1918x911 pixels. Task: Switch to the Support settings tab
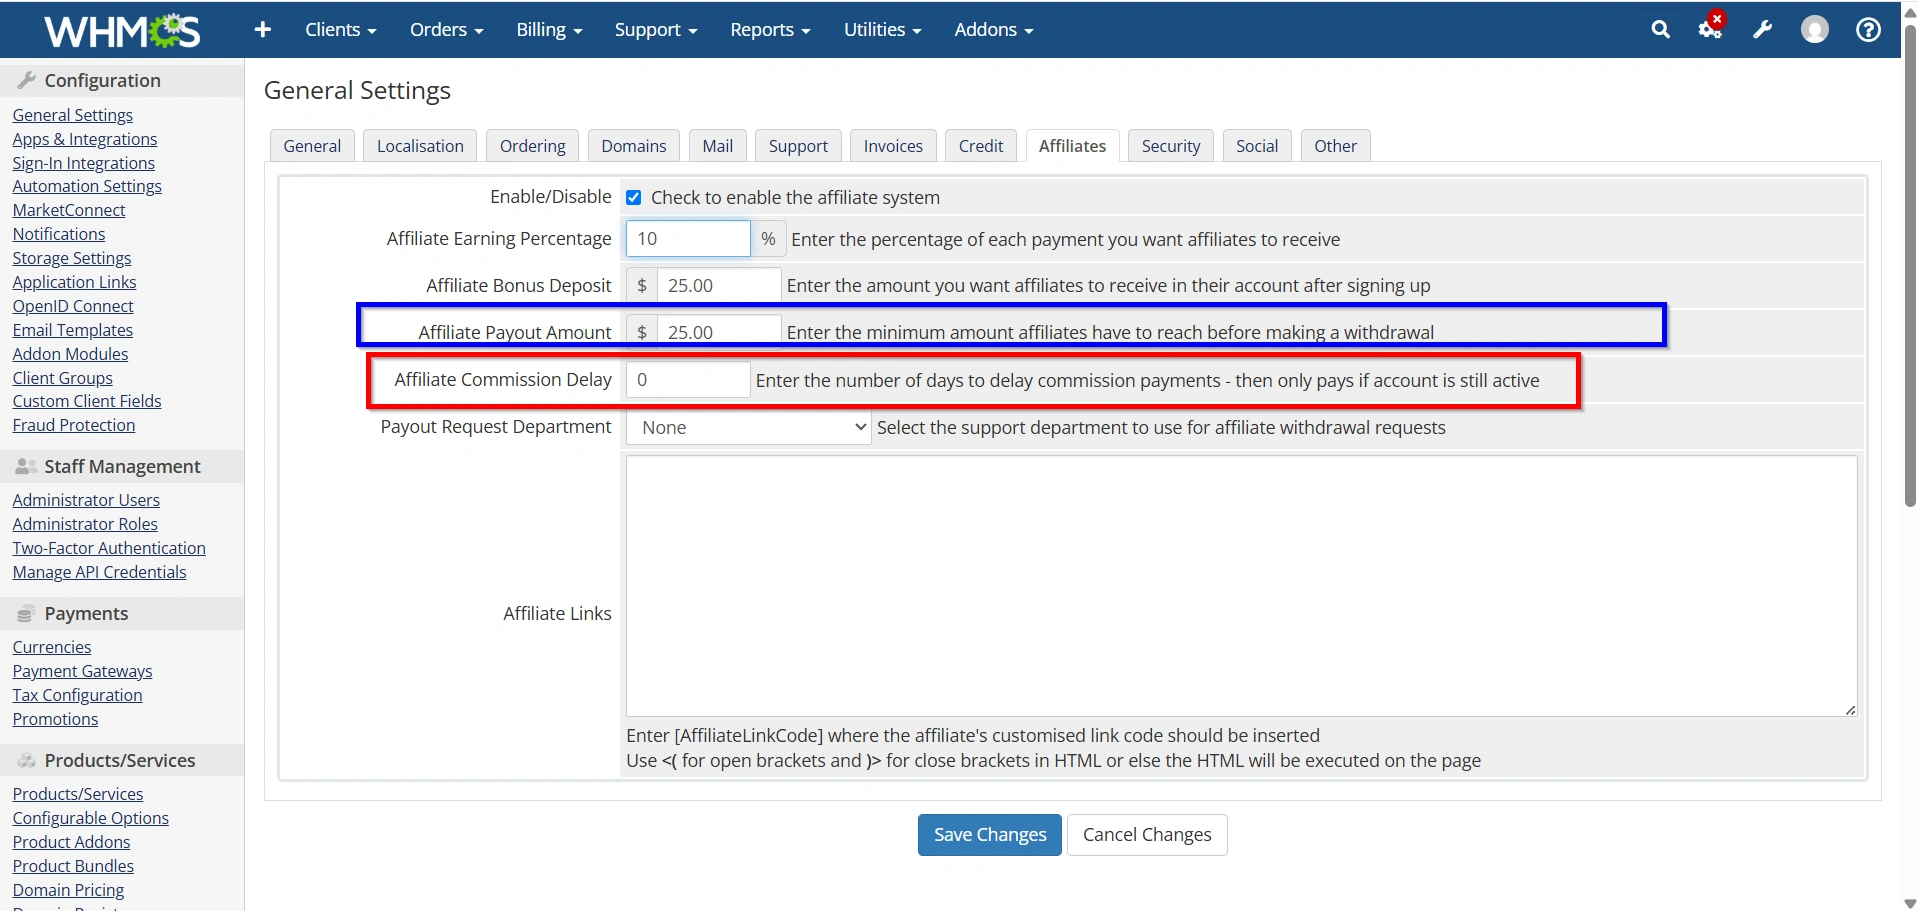798,146
